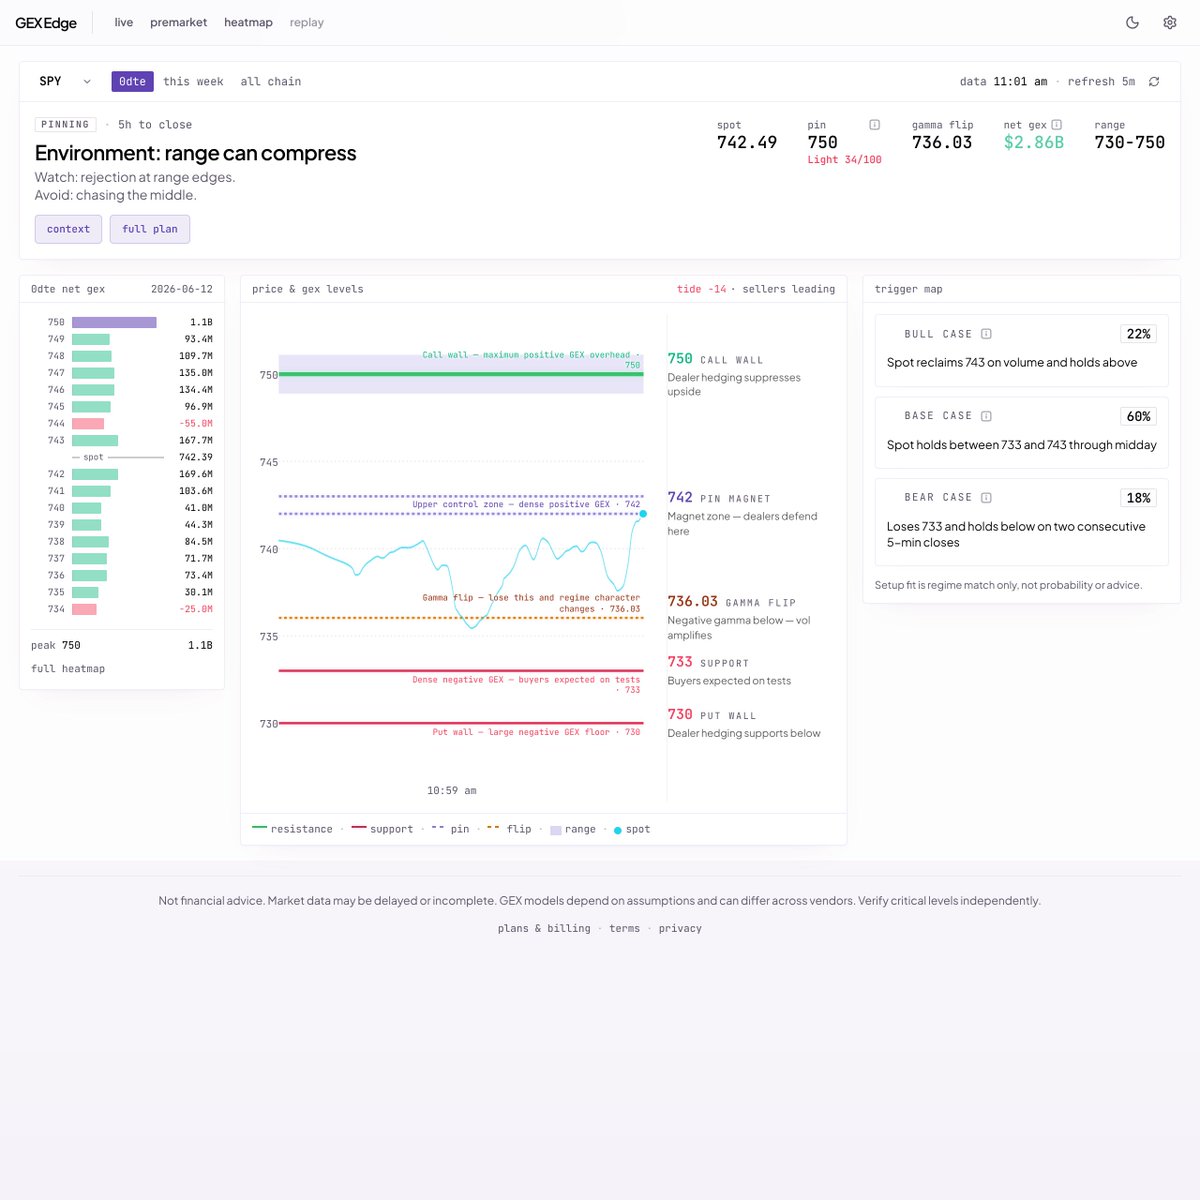The image size is (1200, 1200).
Task: Go to the replay tab
Action: [307, 22]
